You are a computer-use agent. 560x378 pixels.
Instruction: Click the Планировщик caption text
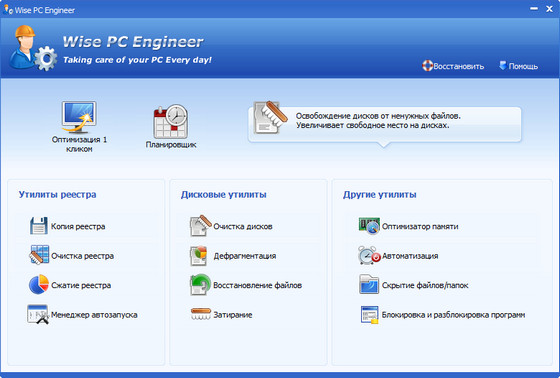tap(171, 145)
